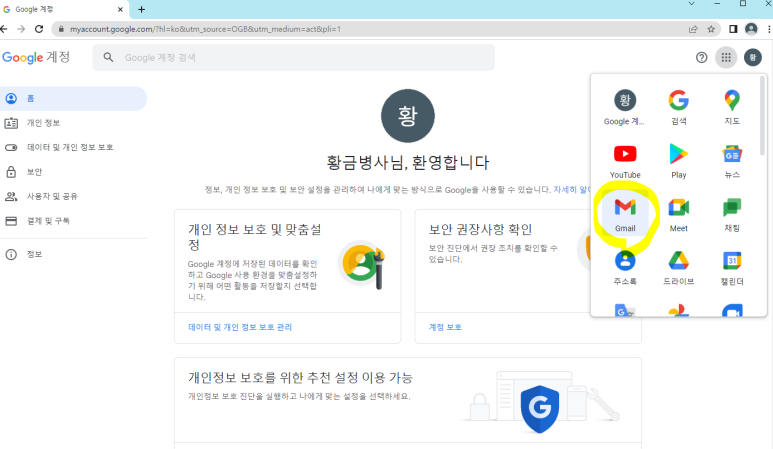Close the Google 계정 tab
The width and height of the screenshot is (773, 449).
(x=120, y=9)
